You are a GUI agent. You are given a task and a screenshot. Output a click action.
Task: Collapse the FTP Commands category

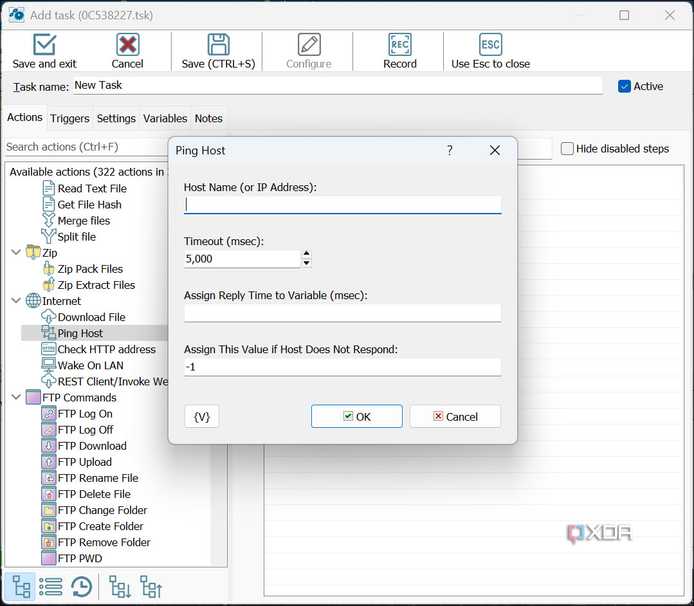[x=16, y=397]
